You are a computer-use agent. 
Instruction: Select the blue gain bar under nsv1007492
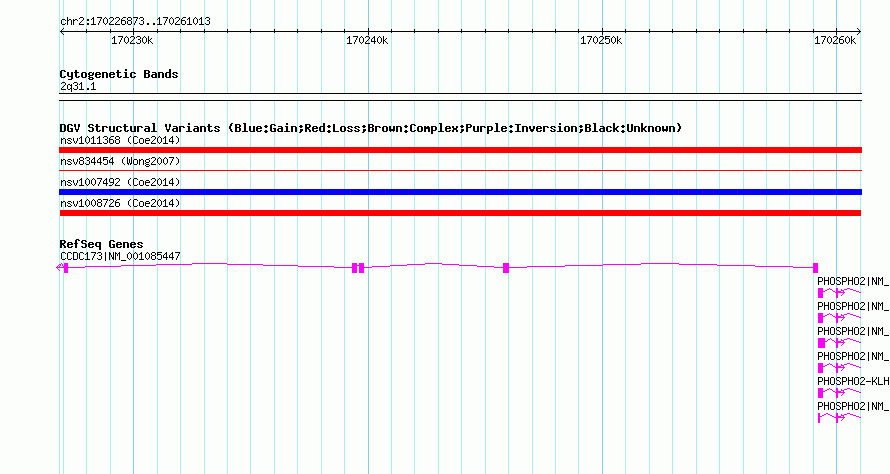[460, 192]
